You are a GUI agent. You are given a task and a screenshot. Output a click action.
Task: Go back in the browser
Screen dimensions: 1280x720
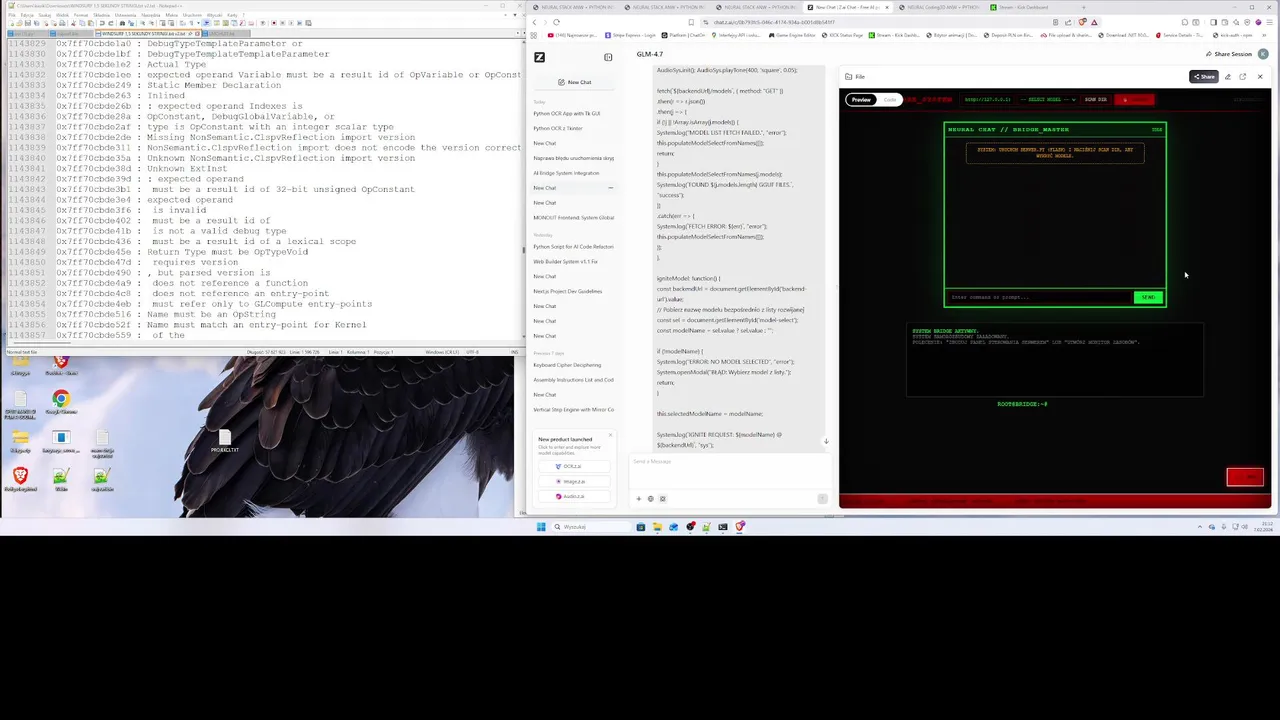tap(536, 22)
